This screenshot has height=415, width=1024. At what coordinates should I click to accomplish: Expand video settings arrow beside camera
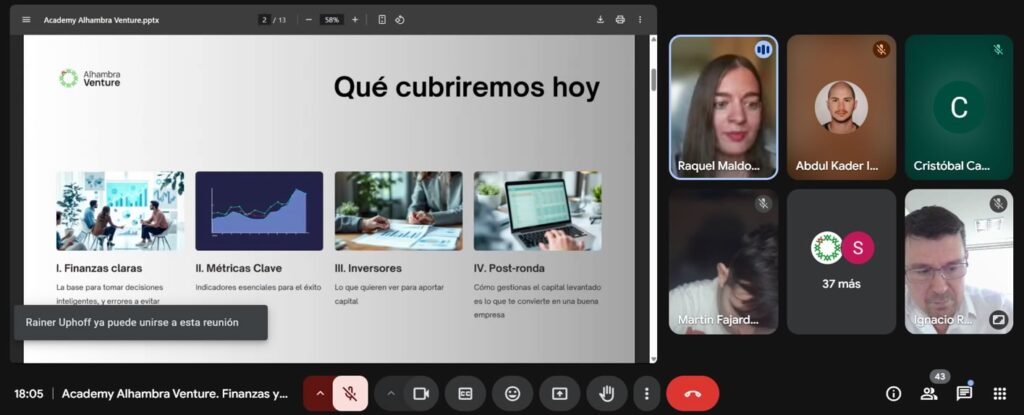pyautogui.click(x=391, y=394)
